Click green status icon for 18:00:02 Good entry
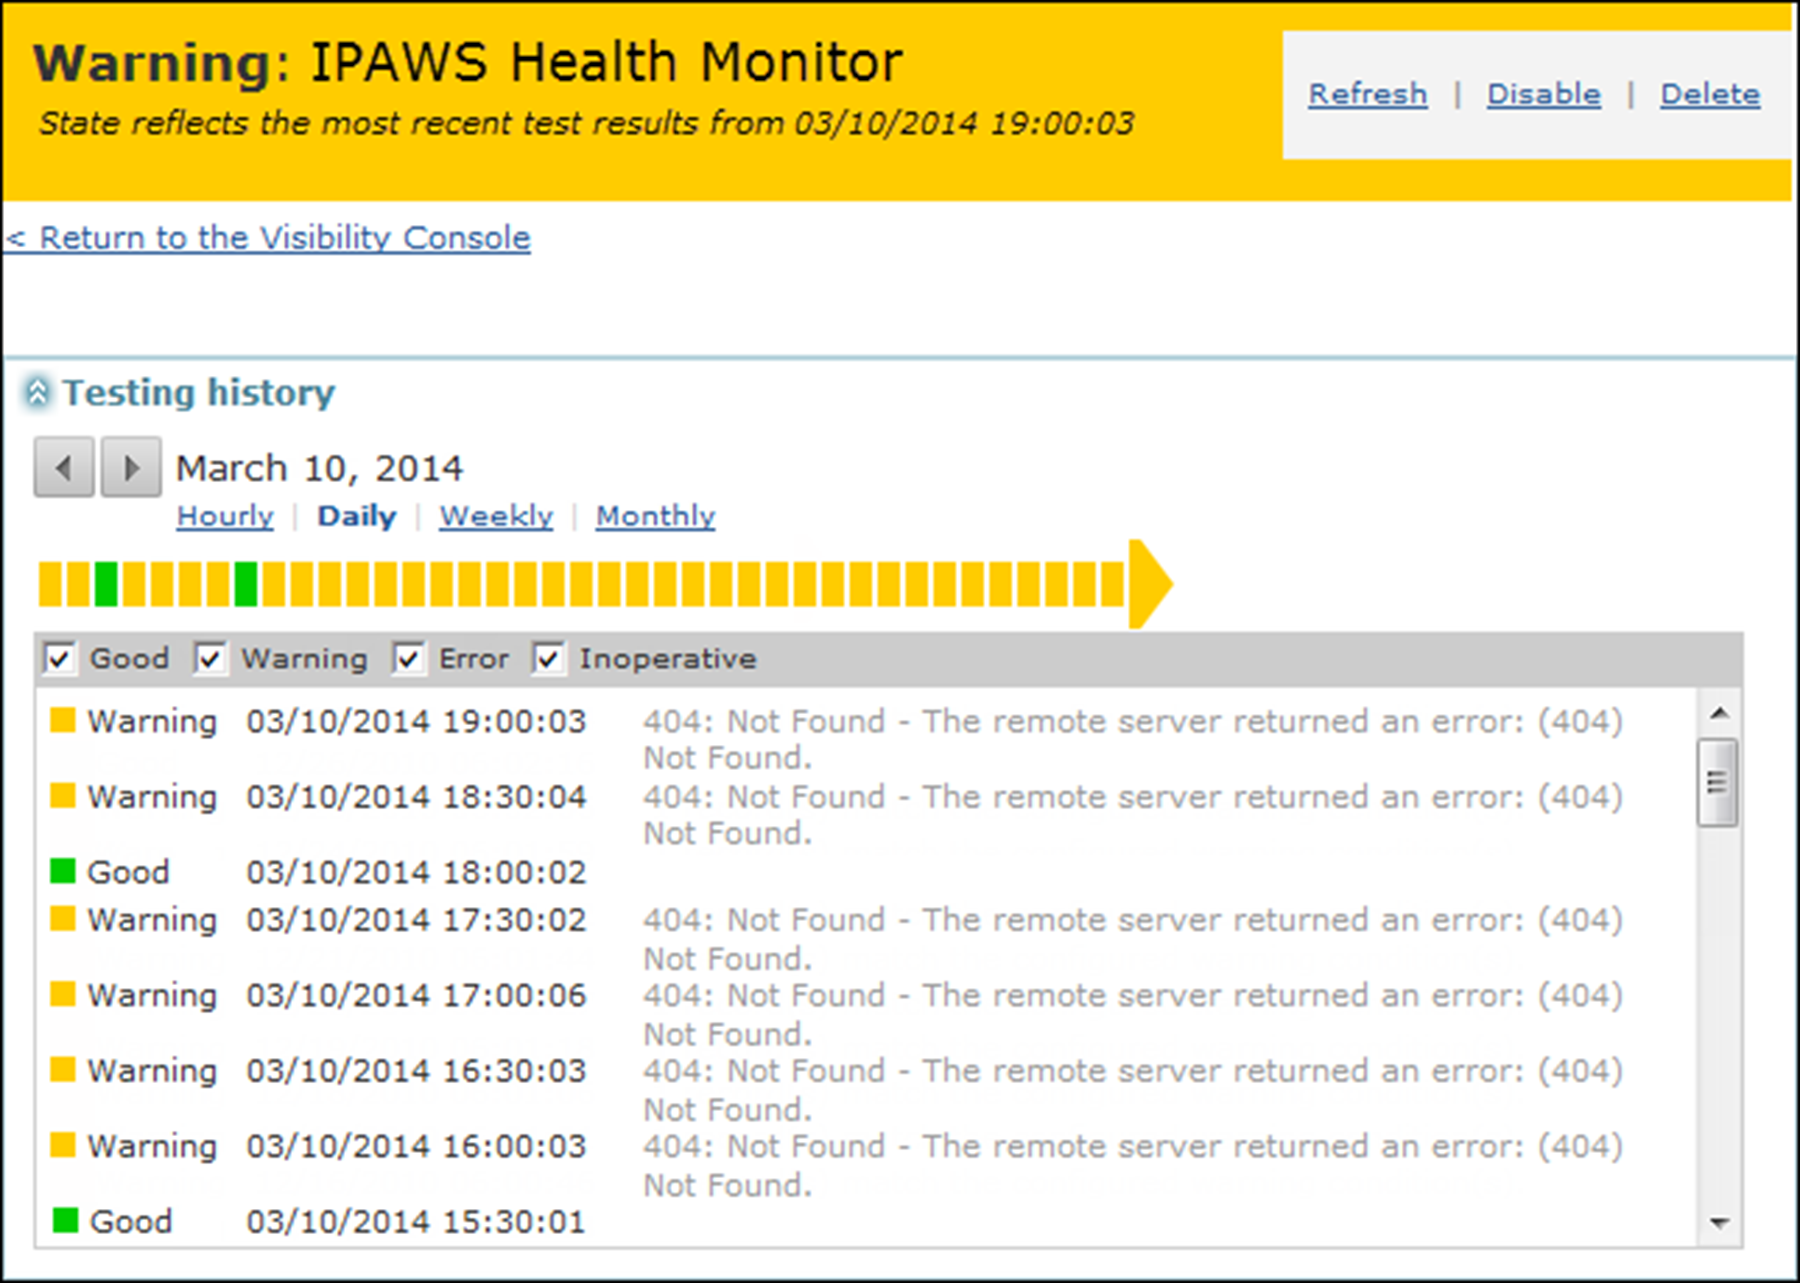This screenshot has width=1800, height=1283. (63, 871)
